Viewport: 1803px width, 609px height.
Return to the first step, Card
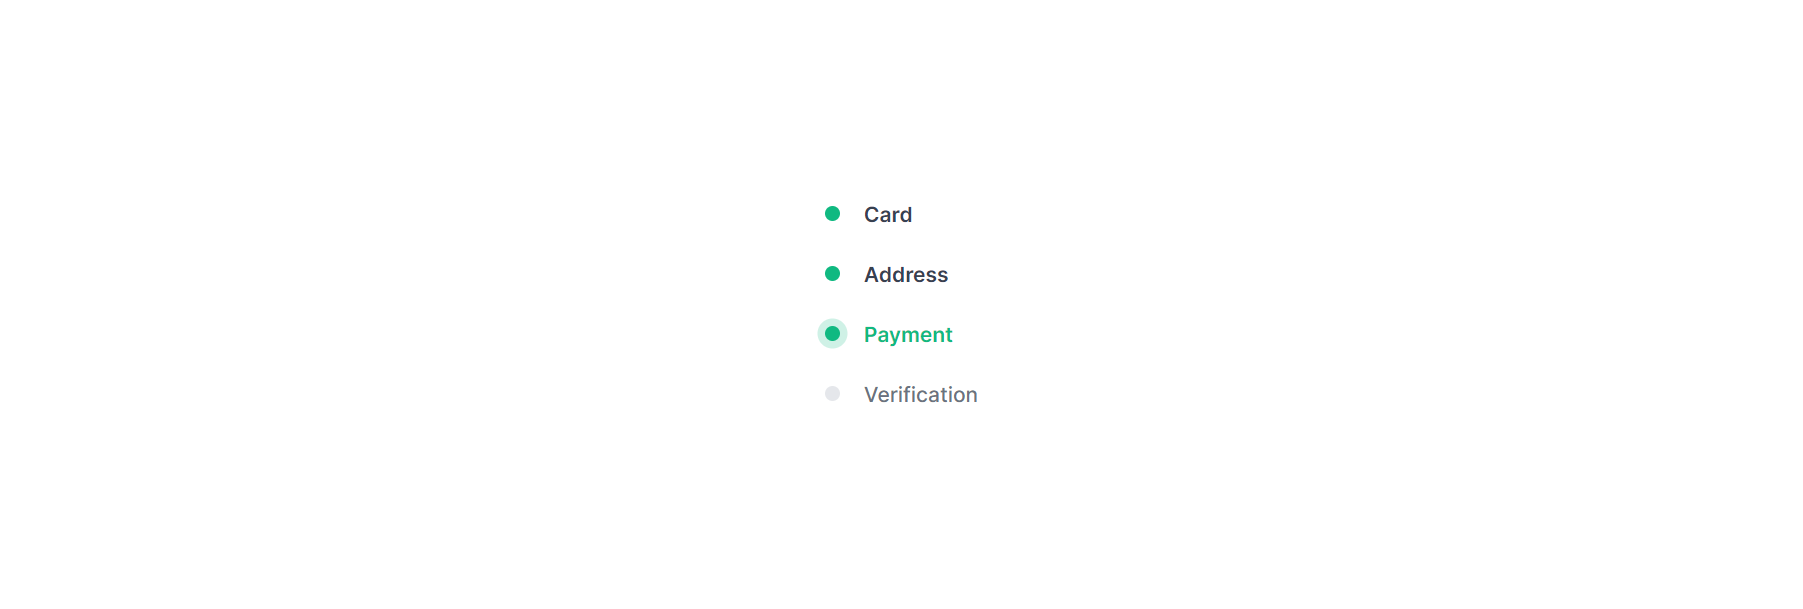888,215
